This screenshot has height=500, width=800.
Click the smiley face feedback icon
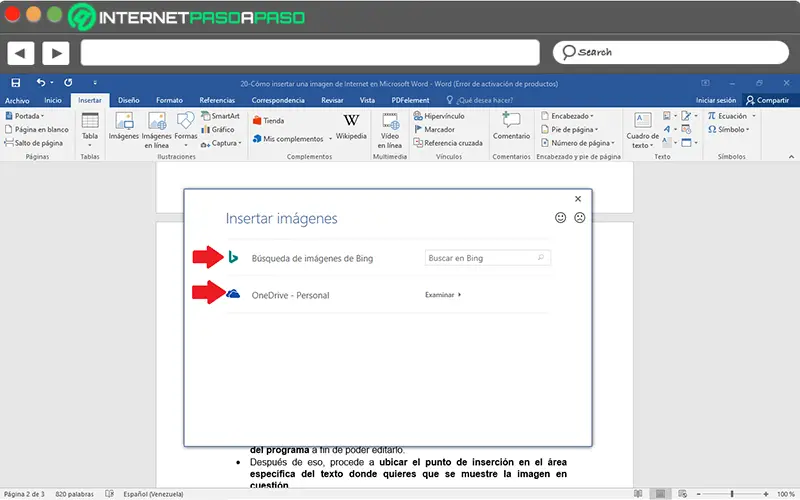560,218
